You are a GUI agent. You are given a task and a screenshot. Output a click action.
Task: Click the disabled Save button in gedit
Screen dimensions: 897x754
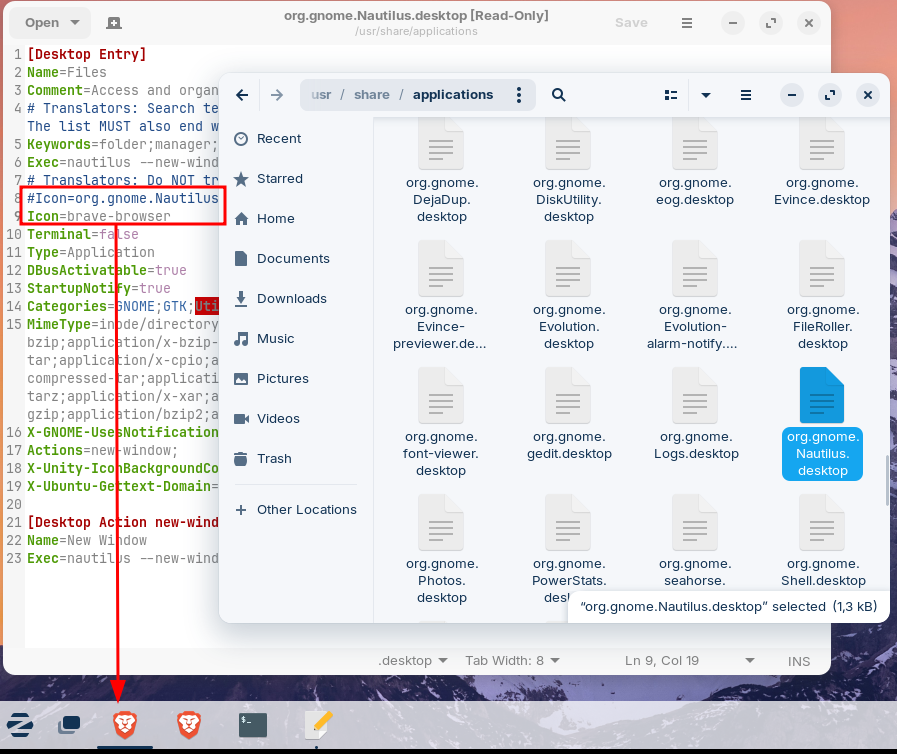(x=631, y=23)
